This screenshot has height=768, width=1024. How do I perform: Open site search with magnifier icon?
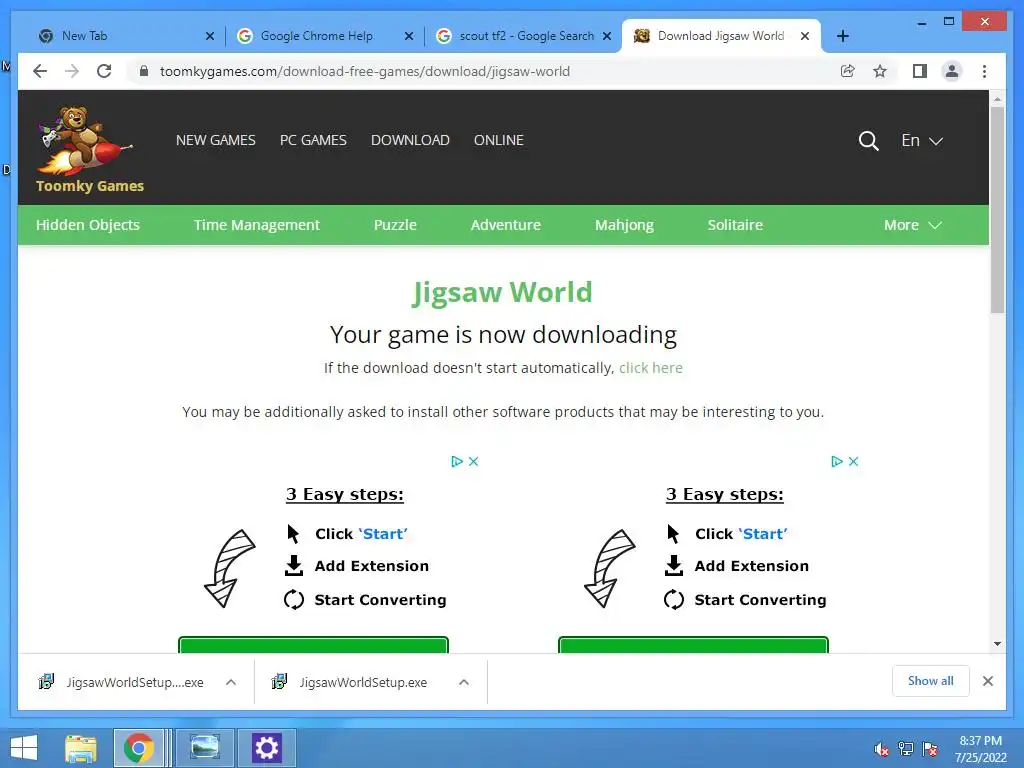[868, 140]
